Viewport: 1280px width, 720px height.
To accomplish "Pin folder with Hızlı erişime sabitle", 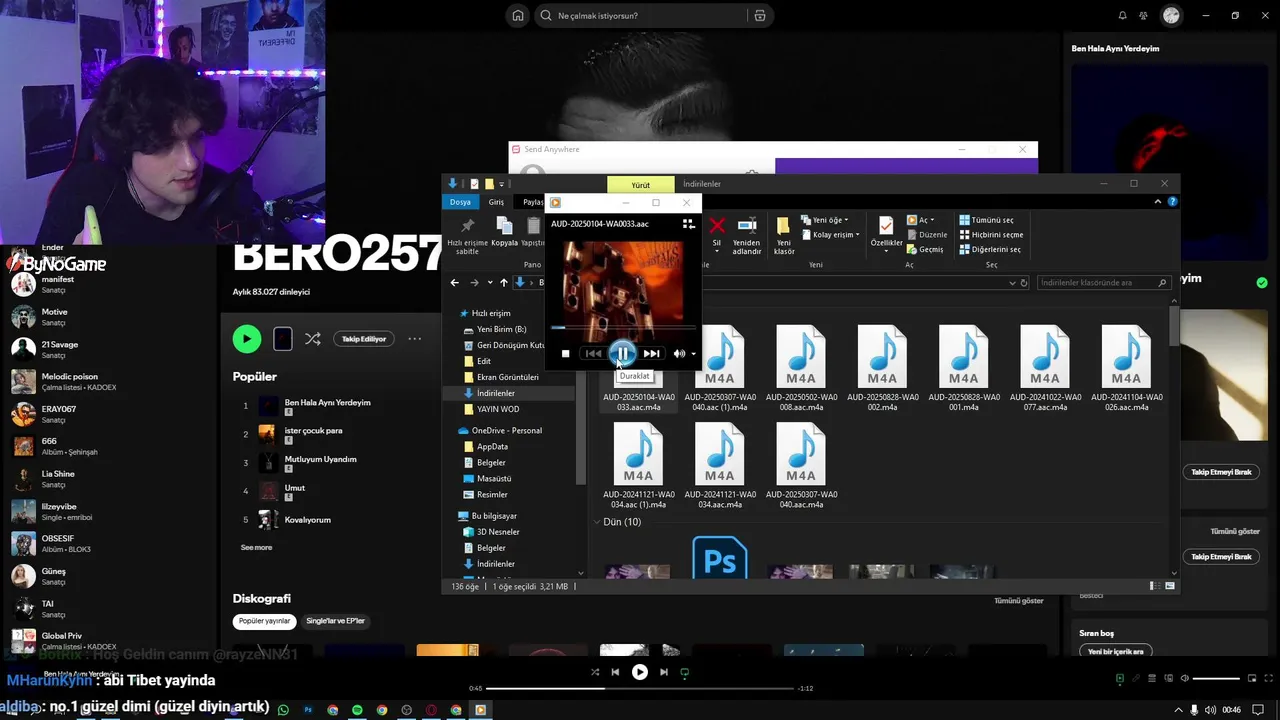I will click(467, 236).
